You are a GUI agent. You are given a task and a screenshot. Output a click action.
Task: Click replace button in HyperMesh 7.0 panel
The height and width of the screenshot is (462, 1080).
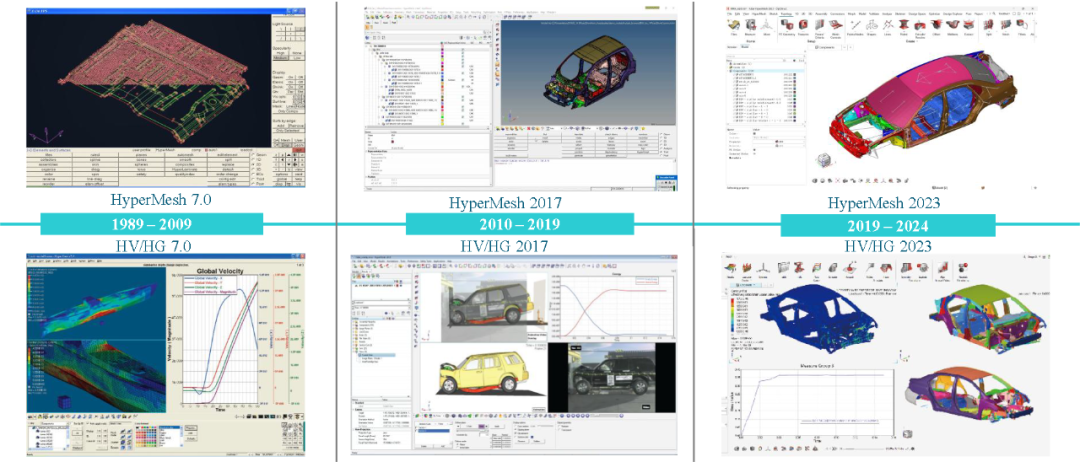(228, 165)
